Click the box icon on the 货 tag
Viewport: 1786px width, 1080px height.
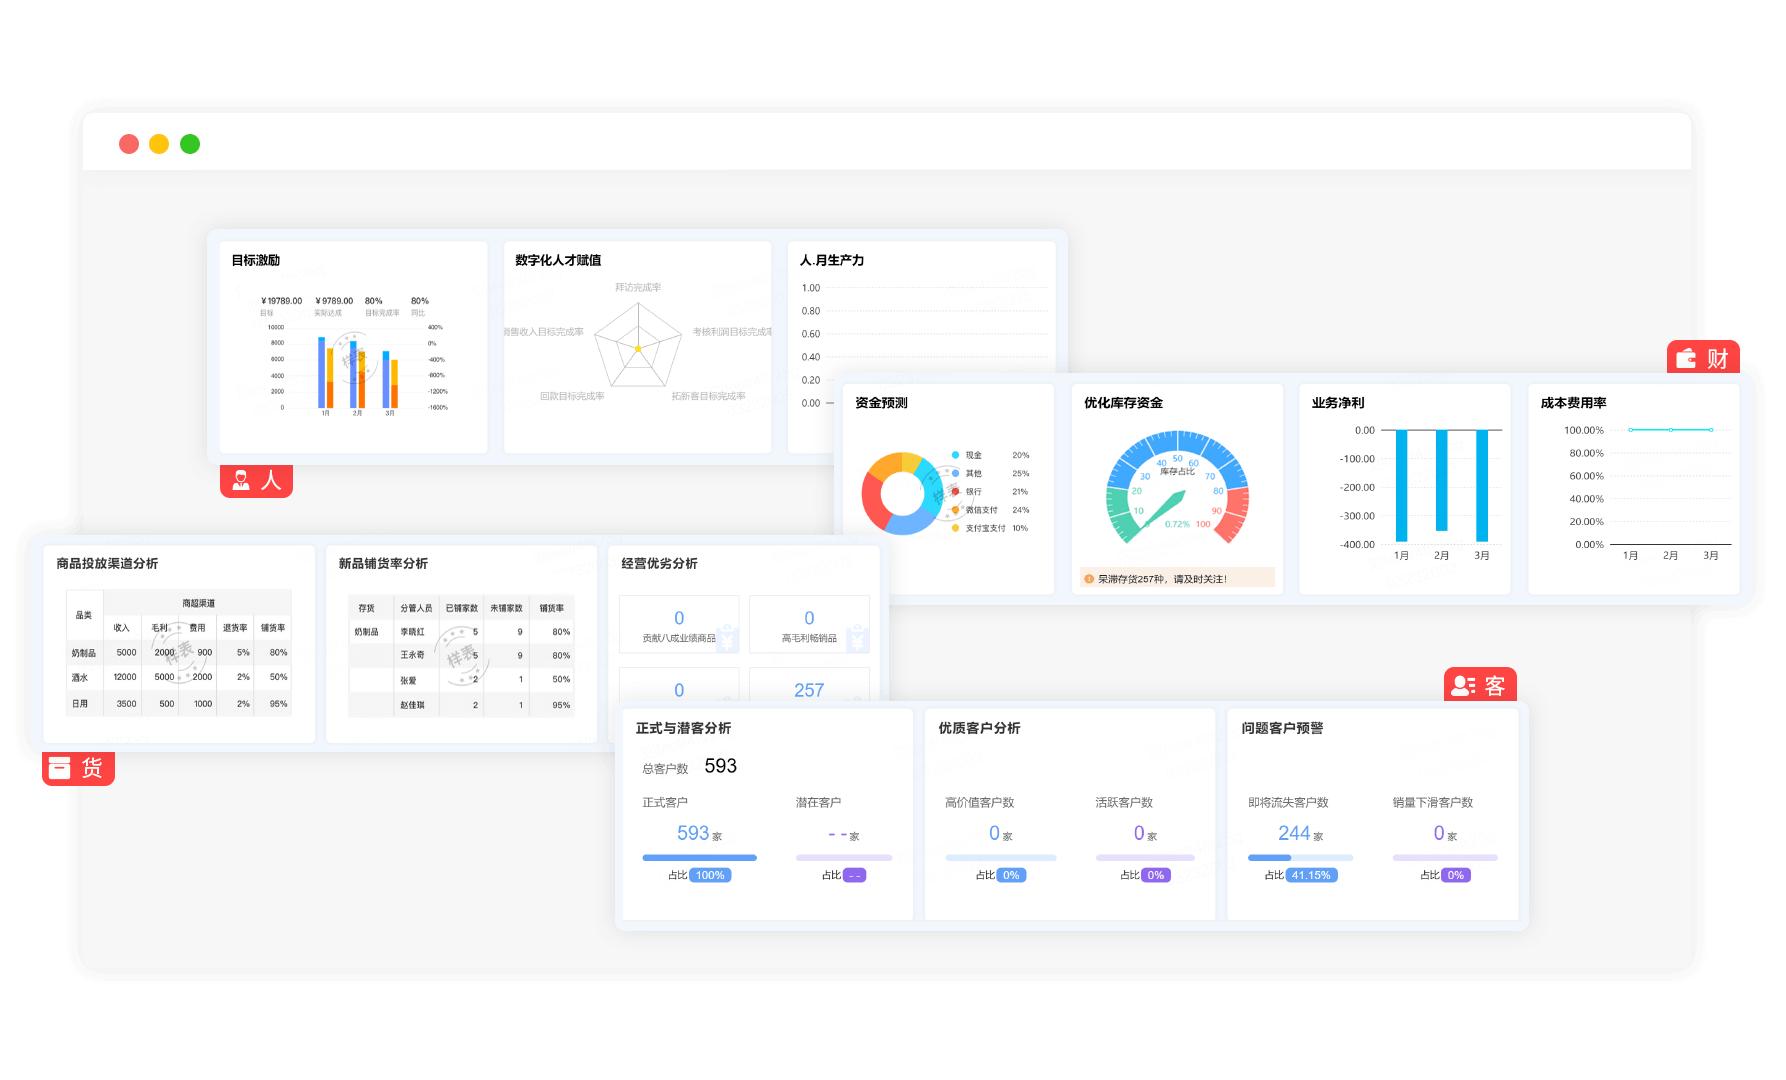[60, 768]
